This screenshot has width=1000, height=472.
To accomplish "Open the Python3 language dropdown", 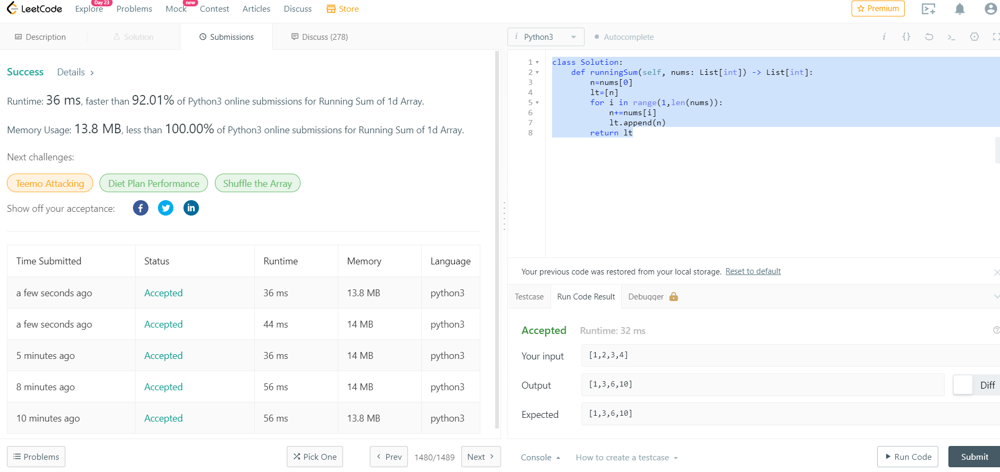I will pyautogui.click(x=545, y=37).
